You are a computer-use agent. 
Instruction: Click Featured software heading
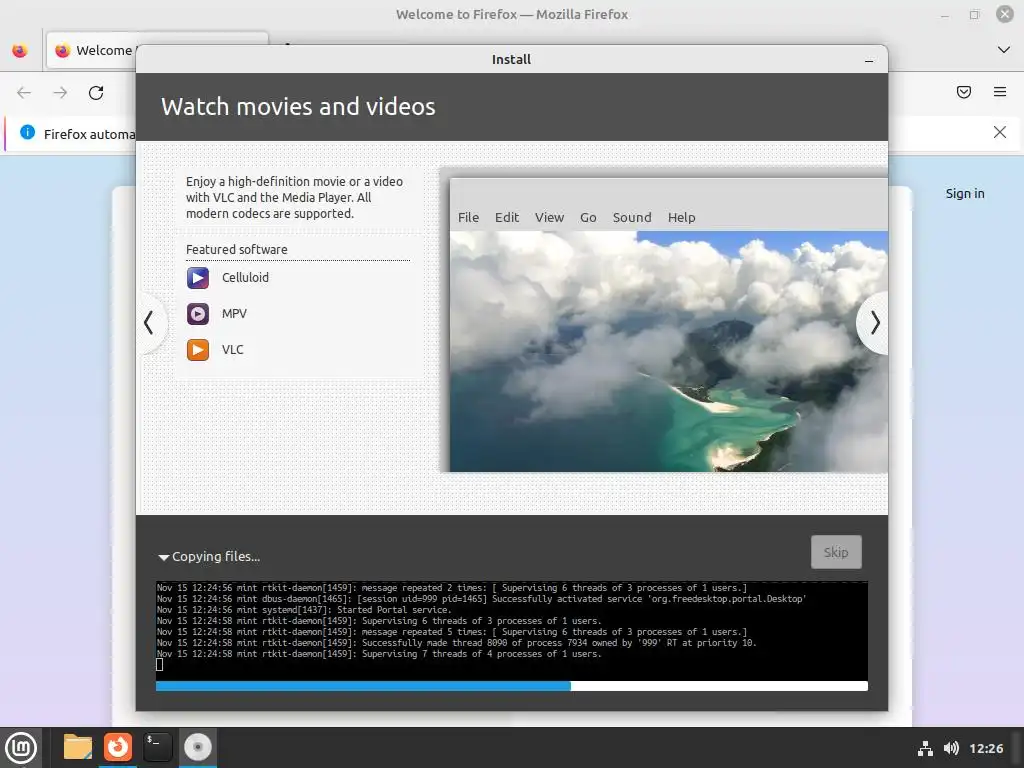point(236,249)
